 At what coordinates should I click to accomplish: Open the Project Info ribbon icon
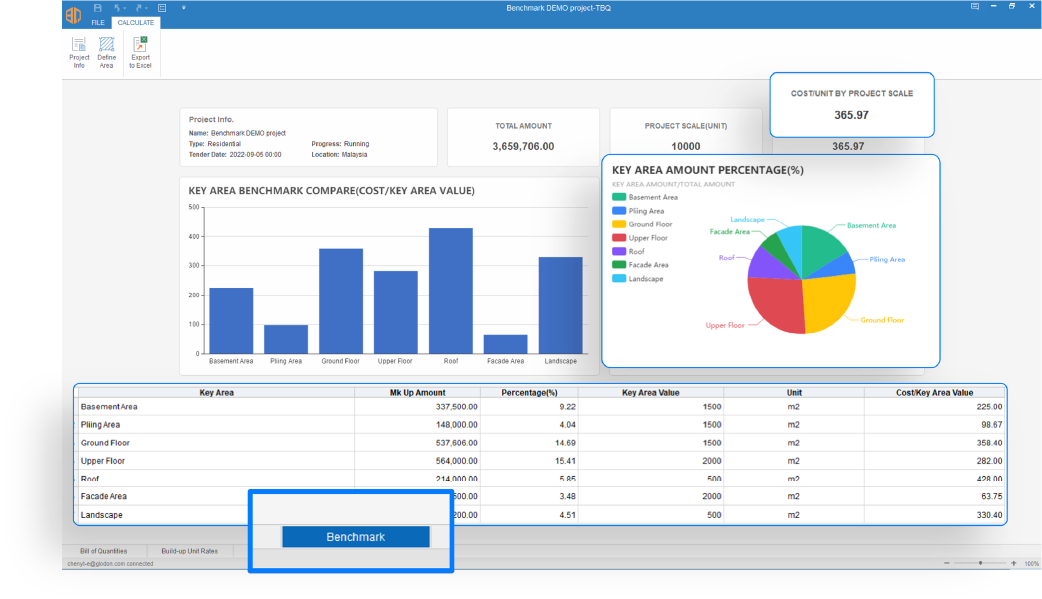(x=79, y=52)
